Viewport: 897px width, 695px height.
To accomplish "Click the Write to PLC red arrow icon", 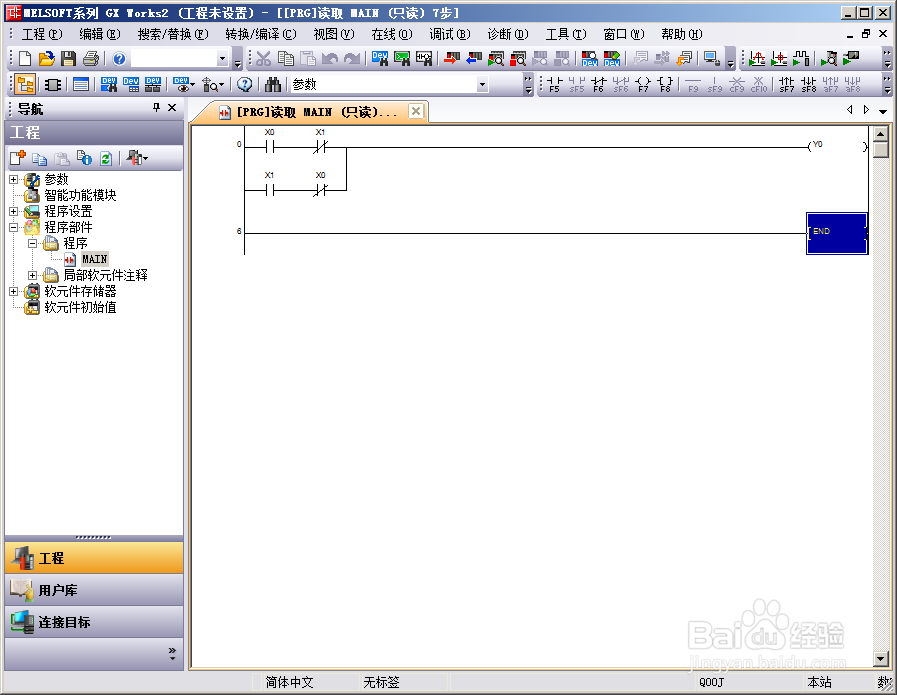I will (452, 58).
